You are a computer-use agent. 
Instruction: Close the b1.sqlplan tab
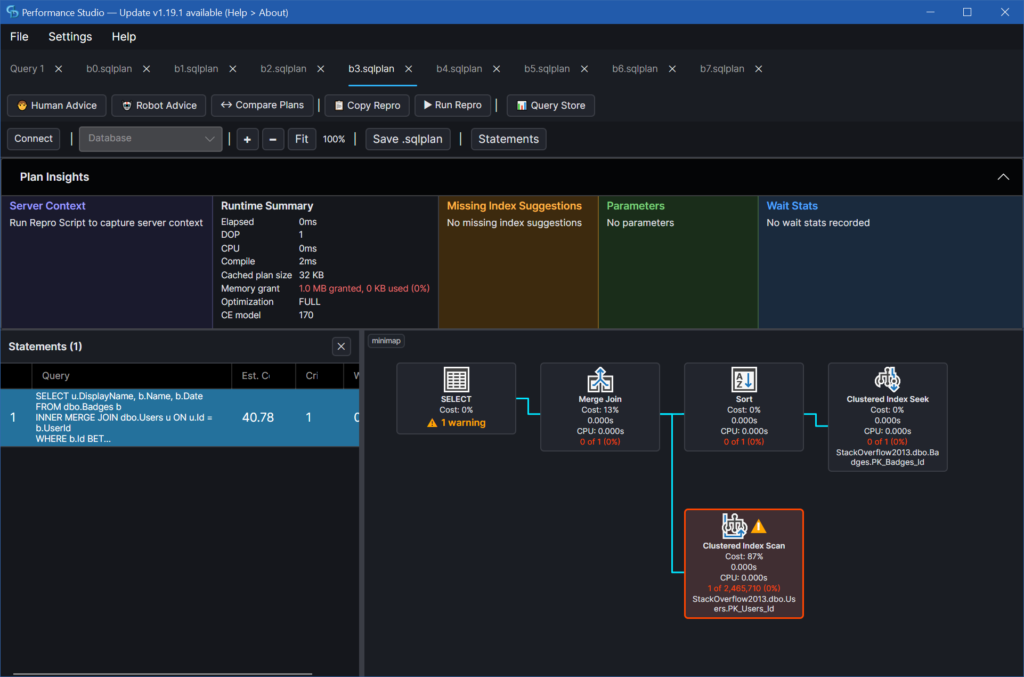pos(233,69)
